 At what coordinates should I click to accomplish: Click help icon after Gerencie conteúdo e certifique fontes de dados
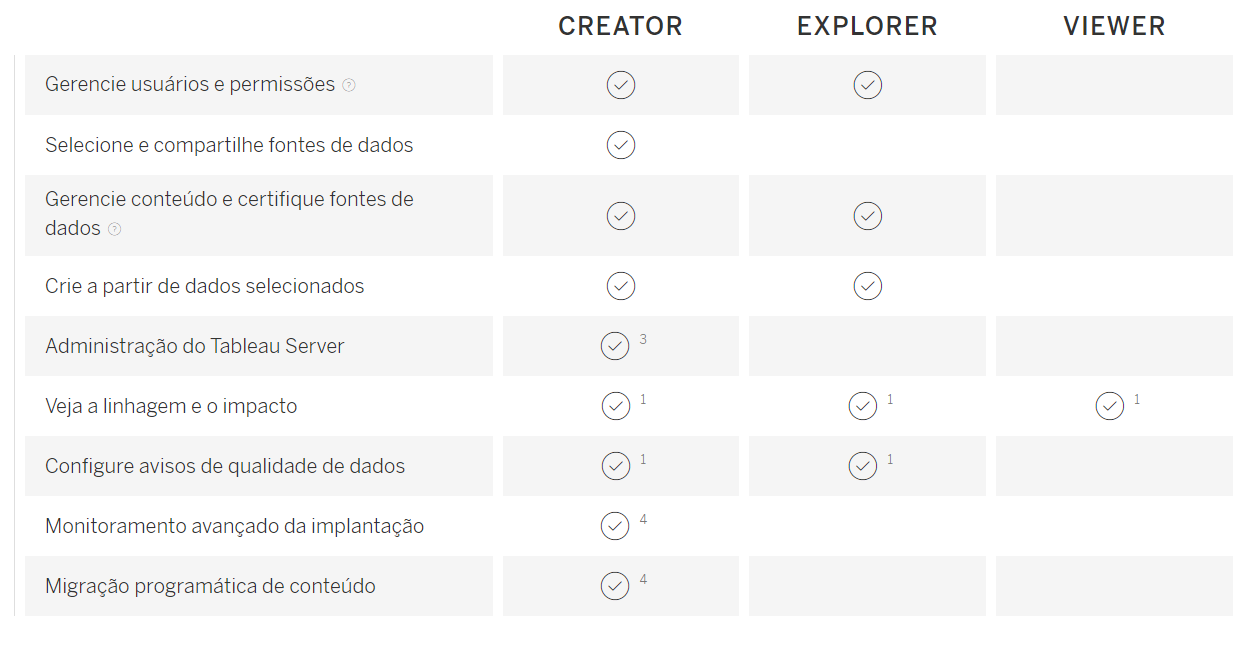pos(115,229)
